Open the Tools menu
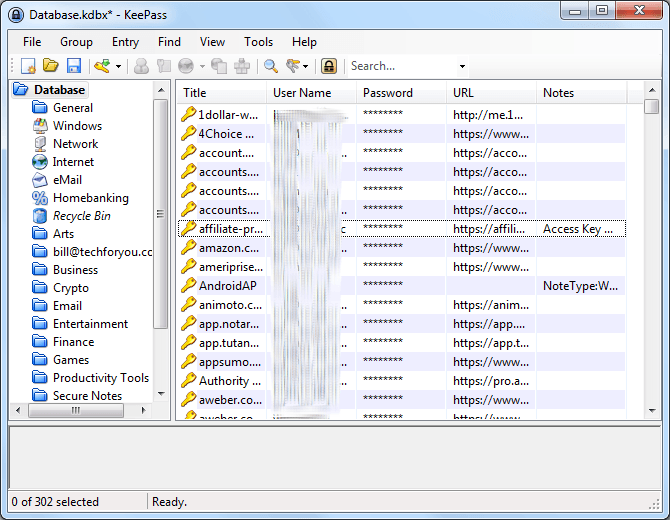This screenshot has height=520, width=670. (258, 42)
